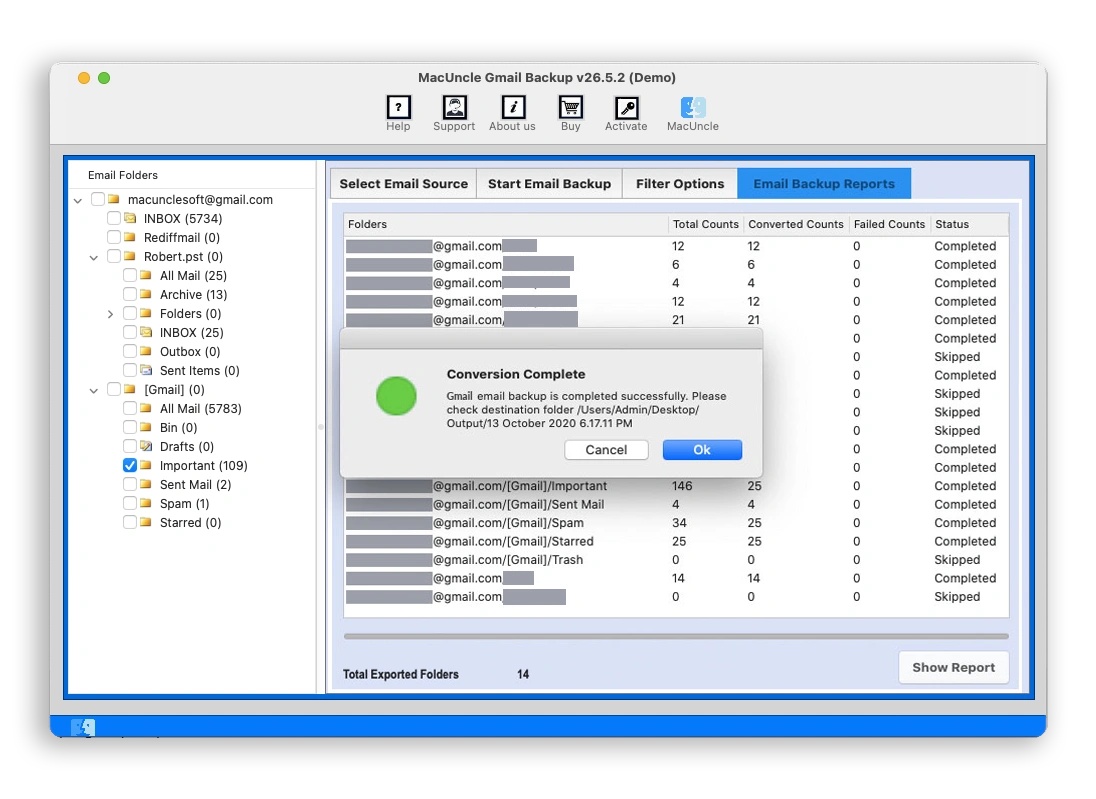Check the Spam (1) checkbox
The height and width of the screenshot is (799, 1096).
(x=130, y=503)
